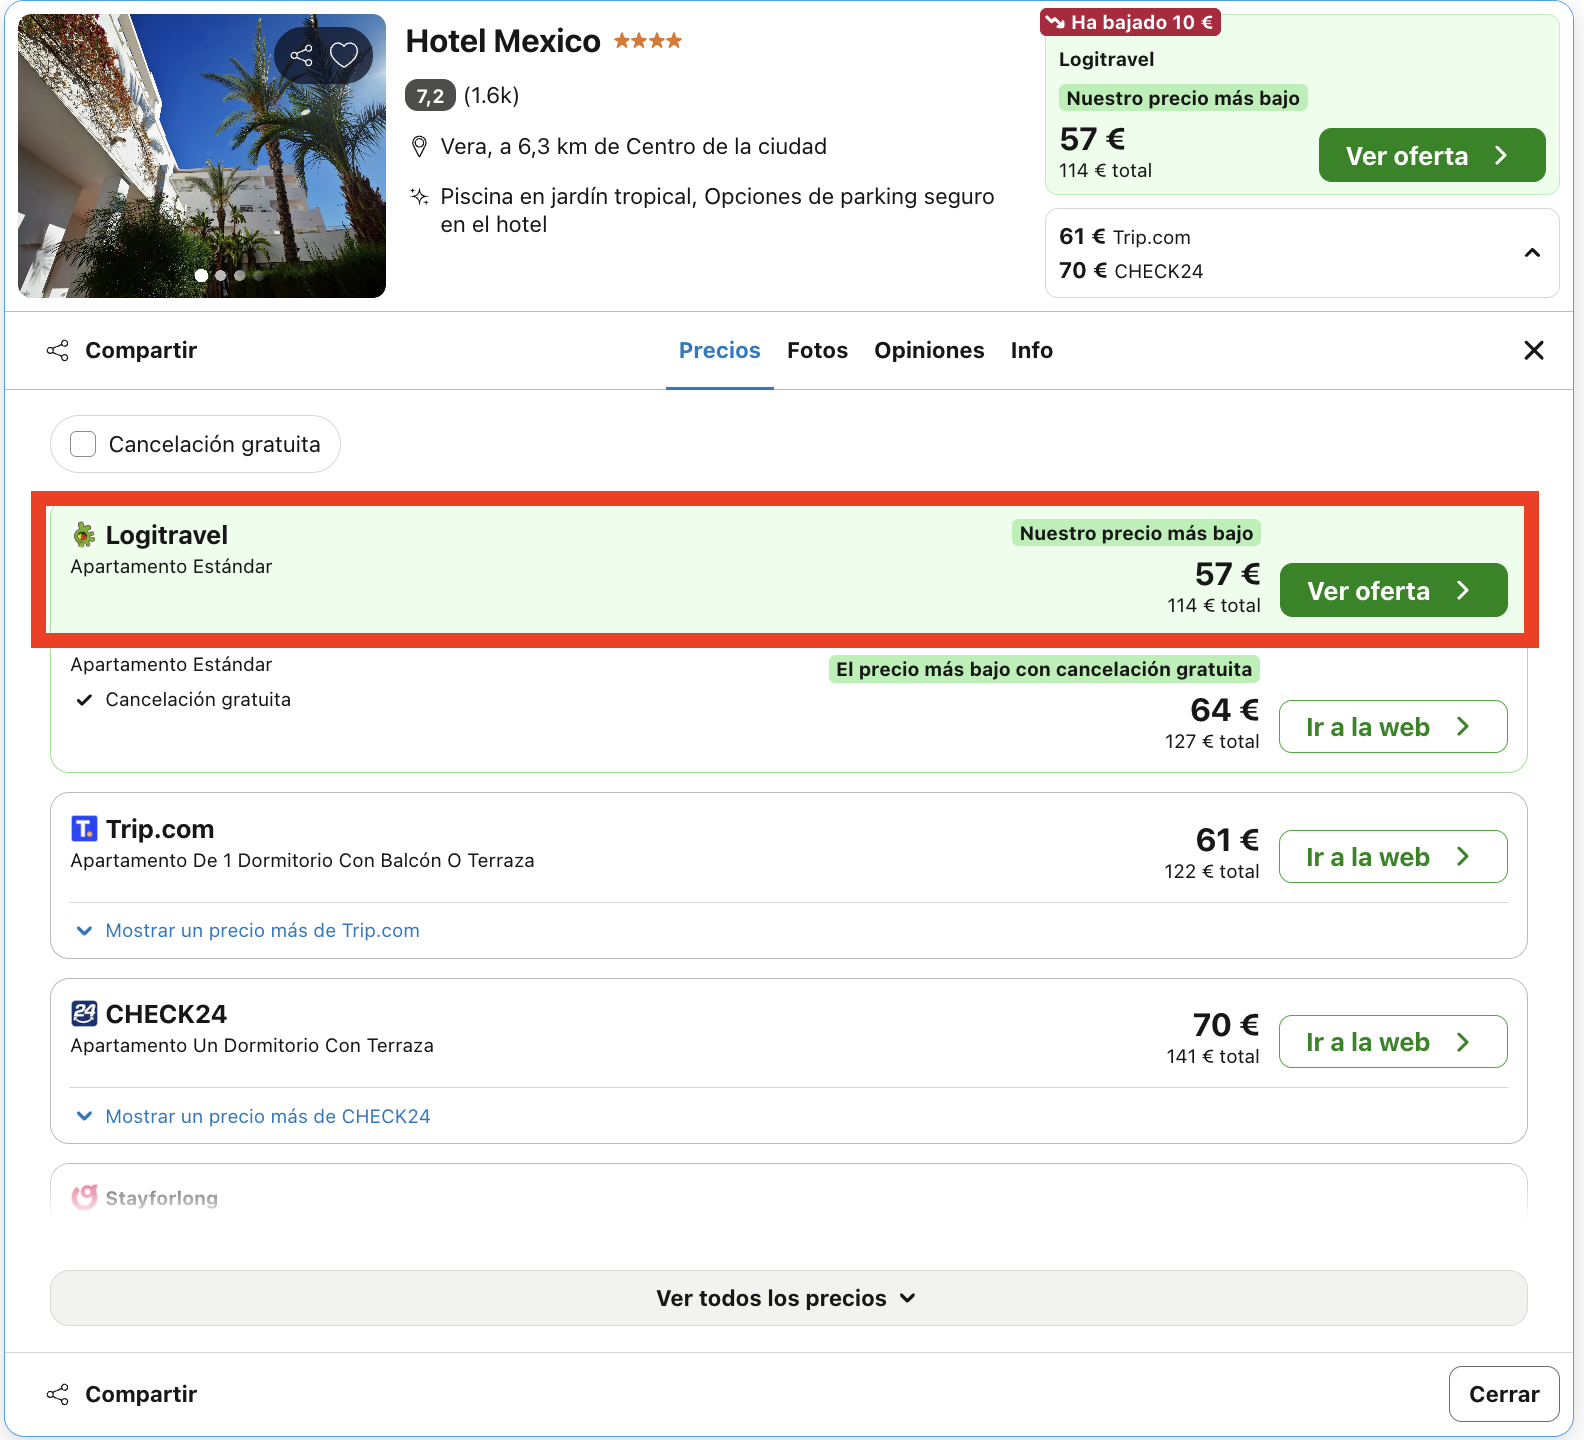
Task: Click Ir a la web for 64 € offer
Action: click(x=1393, y=726)
